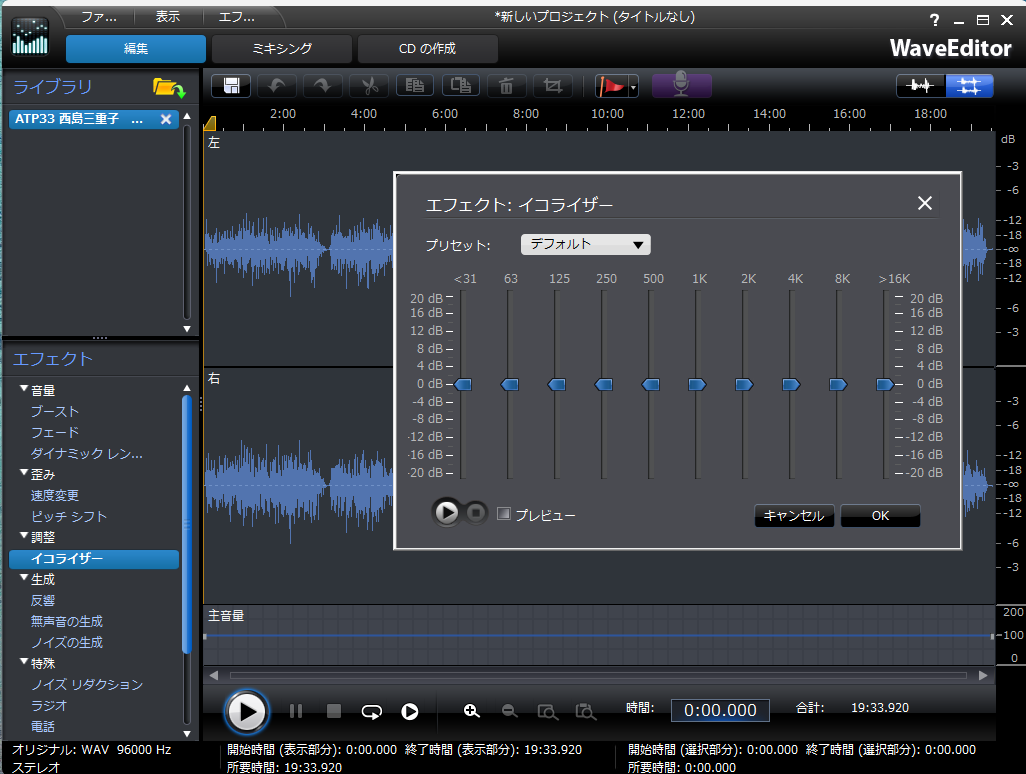Click the キャンセル button

coord(793,516)
